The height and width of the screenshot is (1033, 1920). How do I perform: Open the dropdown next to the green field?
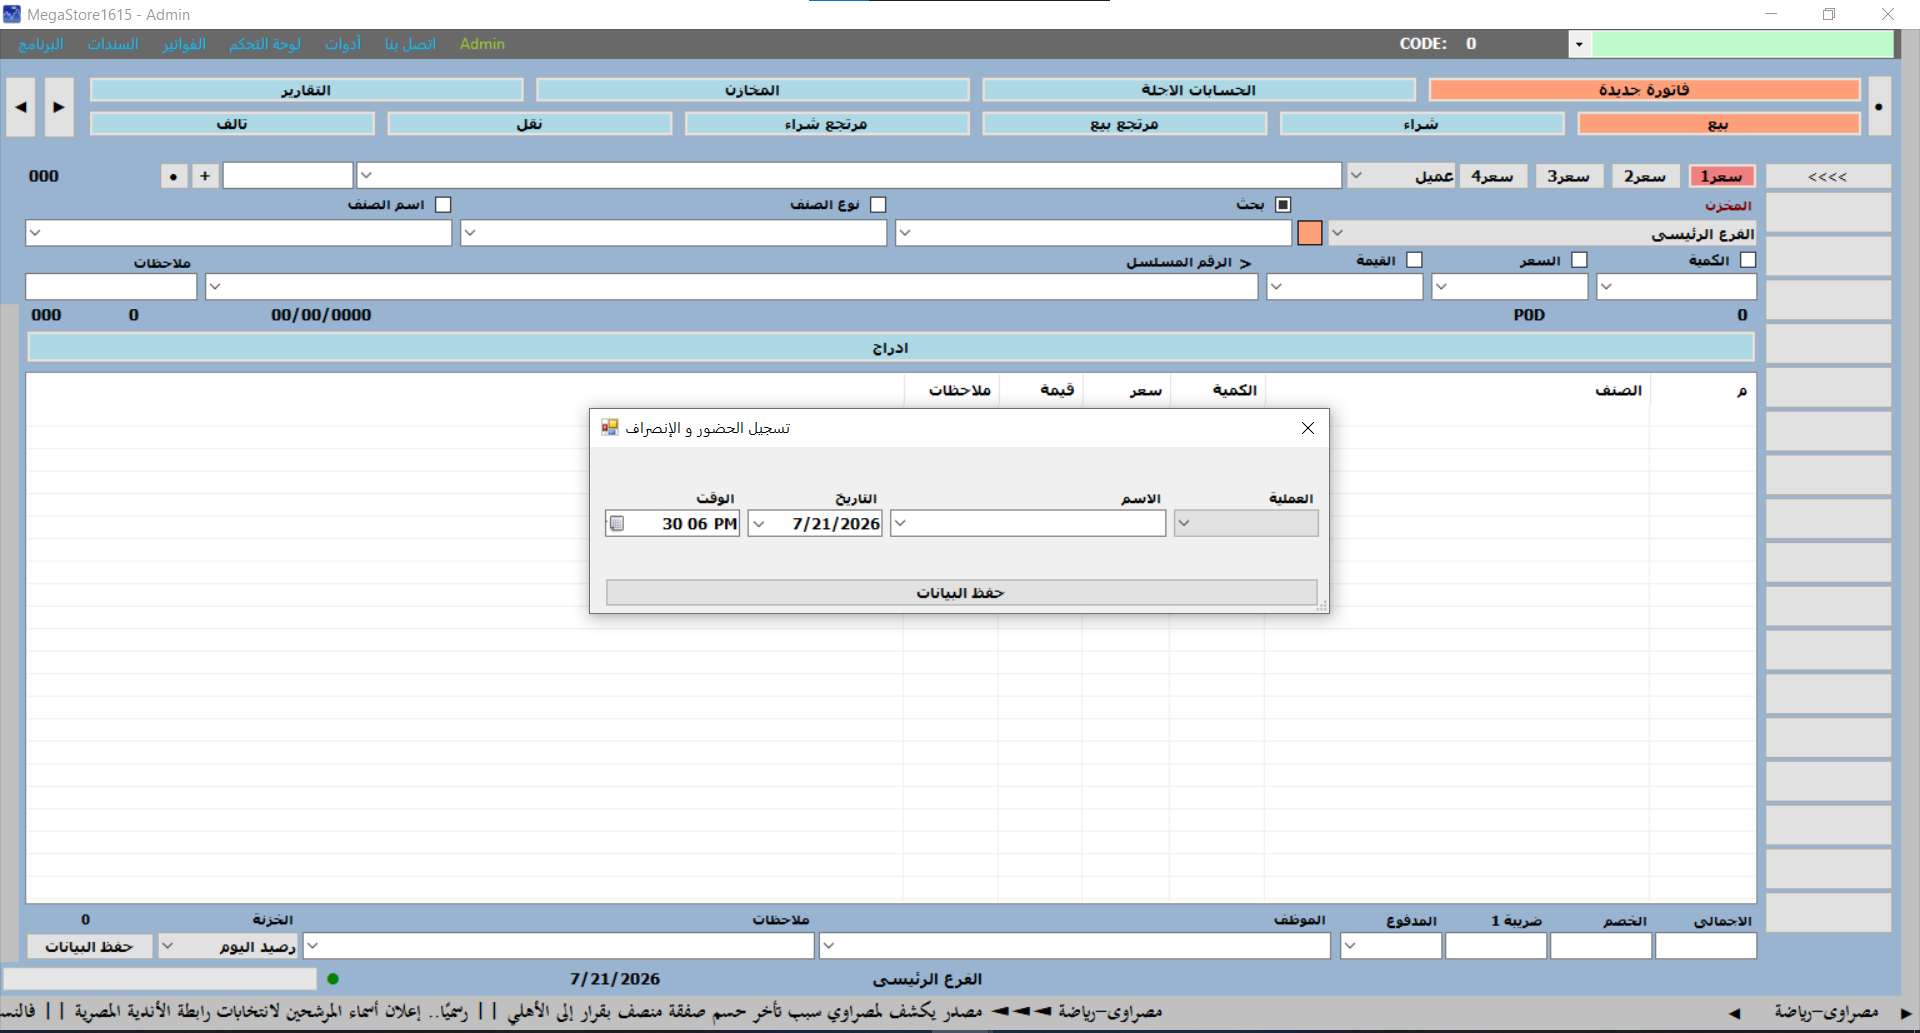pos(1579,44)
